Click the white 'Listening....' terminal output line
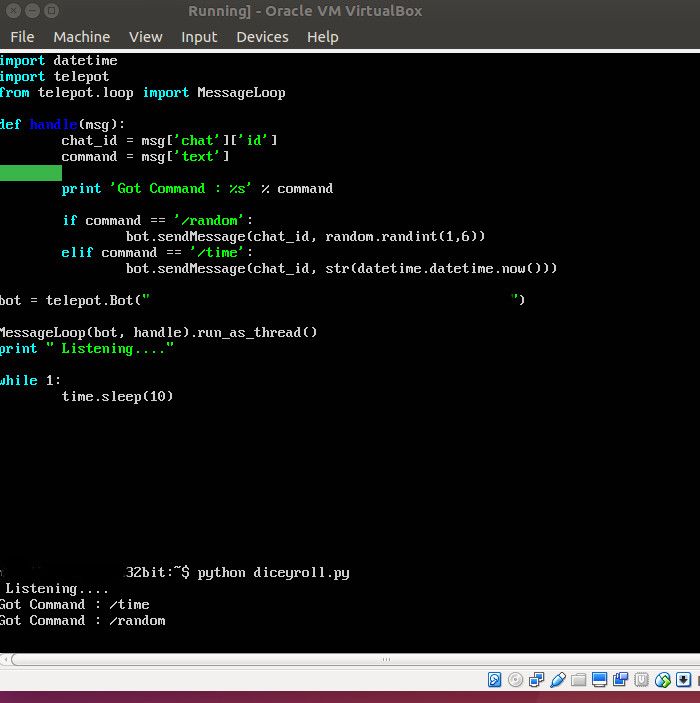 click(x=57, y=589)
